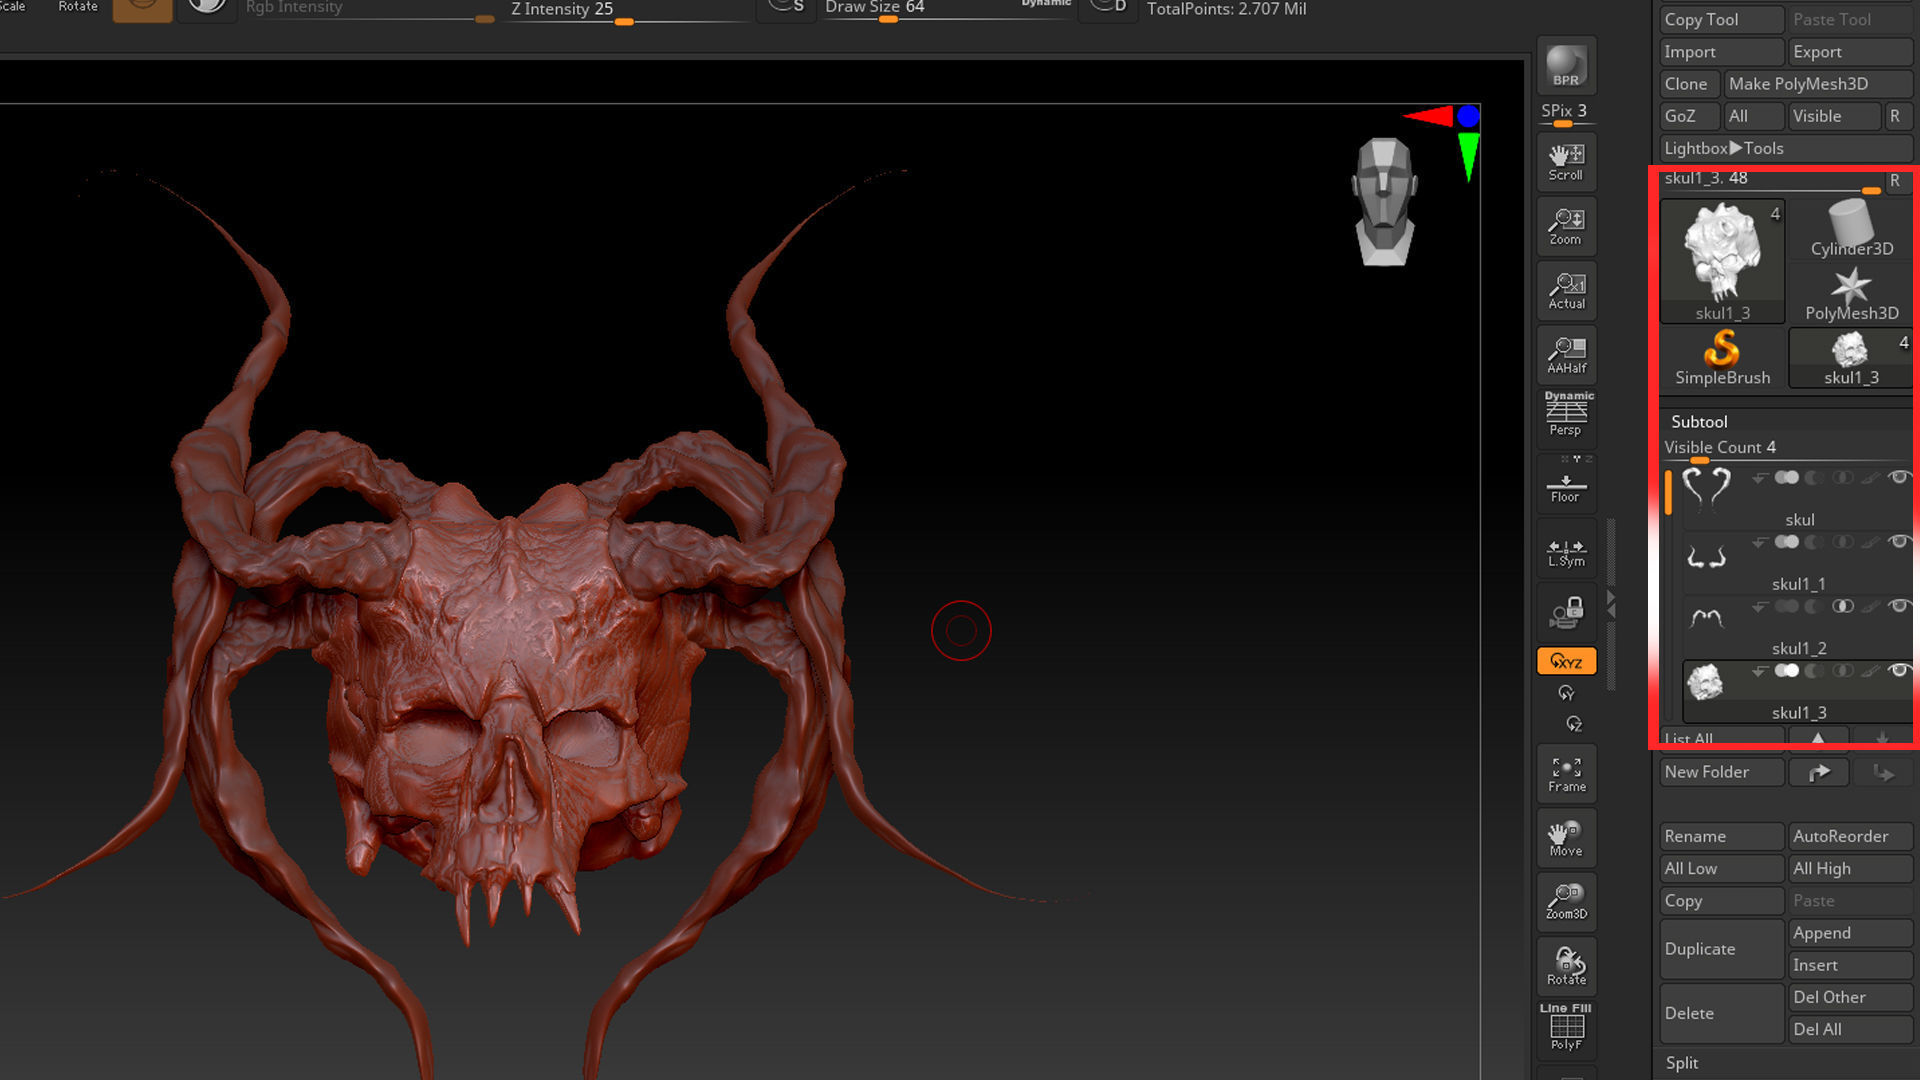Set all subtools to All Low

pyautogui.click(x=1722, y=868)
